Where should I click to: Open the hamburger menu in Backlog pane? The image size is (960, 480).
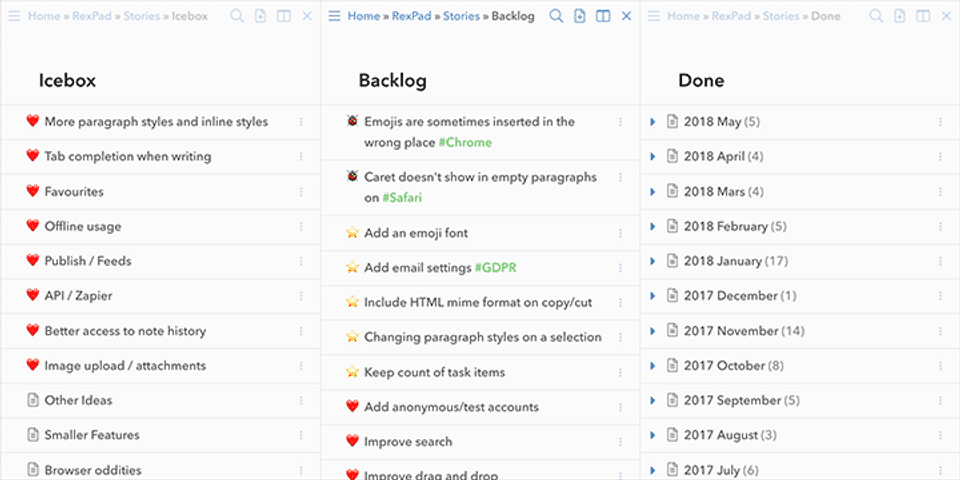tap(334, 16)
